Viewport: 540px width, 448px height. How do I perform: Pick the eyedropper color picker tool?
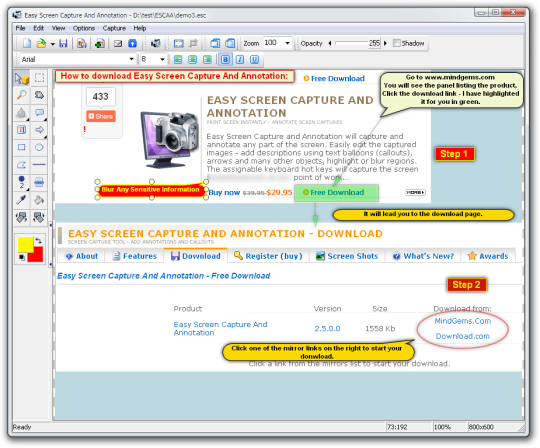[x=21, y=200]
